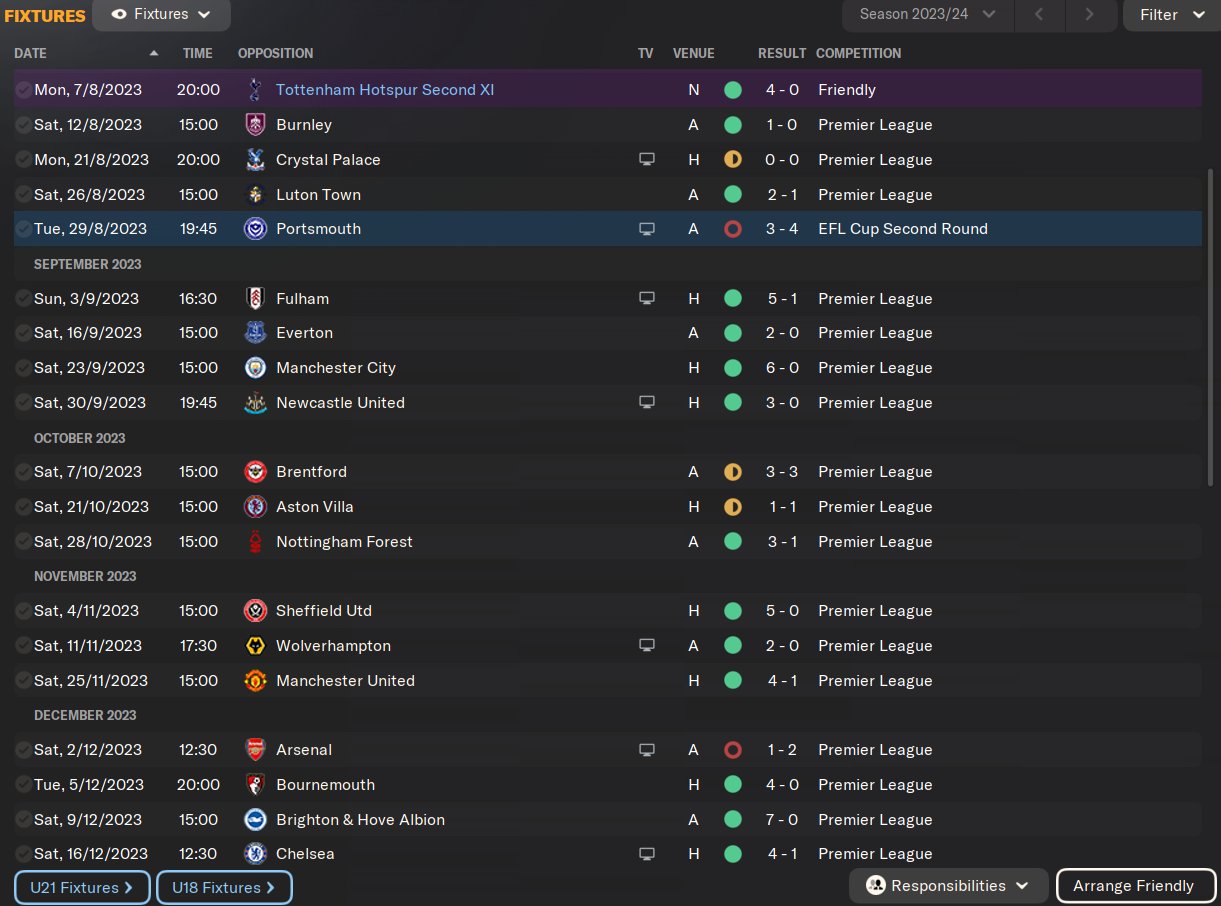The width and height of the screenshot is (1221, 906).
Task: Toggle the checkmark beside the Burnley fixture
Action: pos(23,125)
